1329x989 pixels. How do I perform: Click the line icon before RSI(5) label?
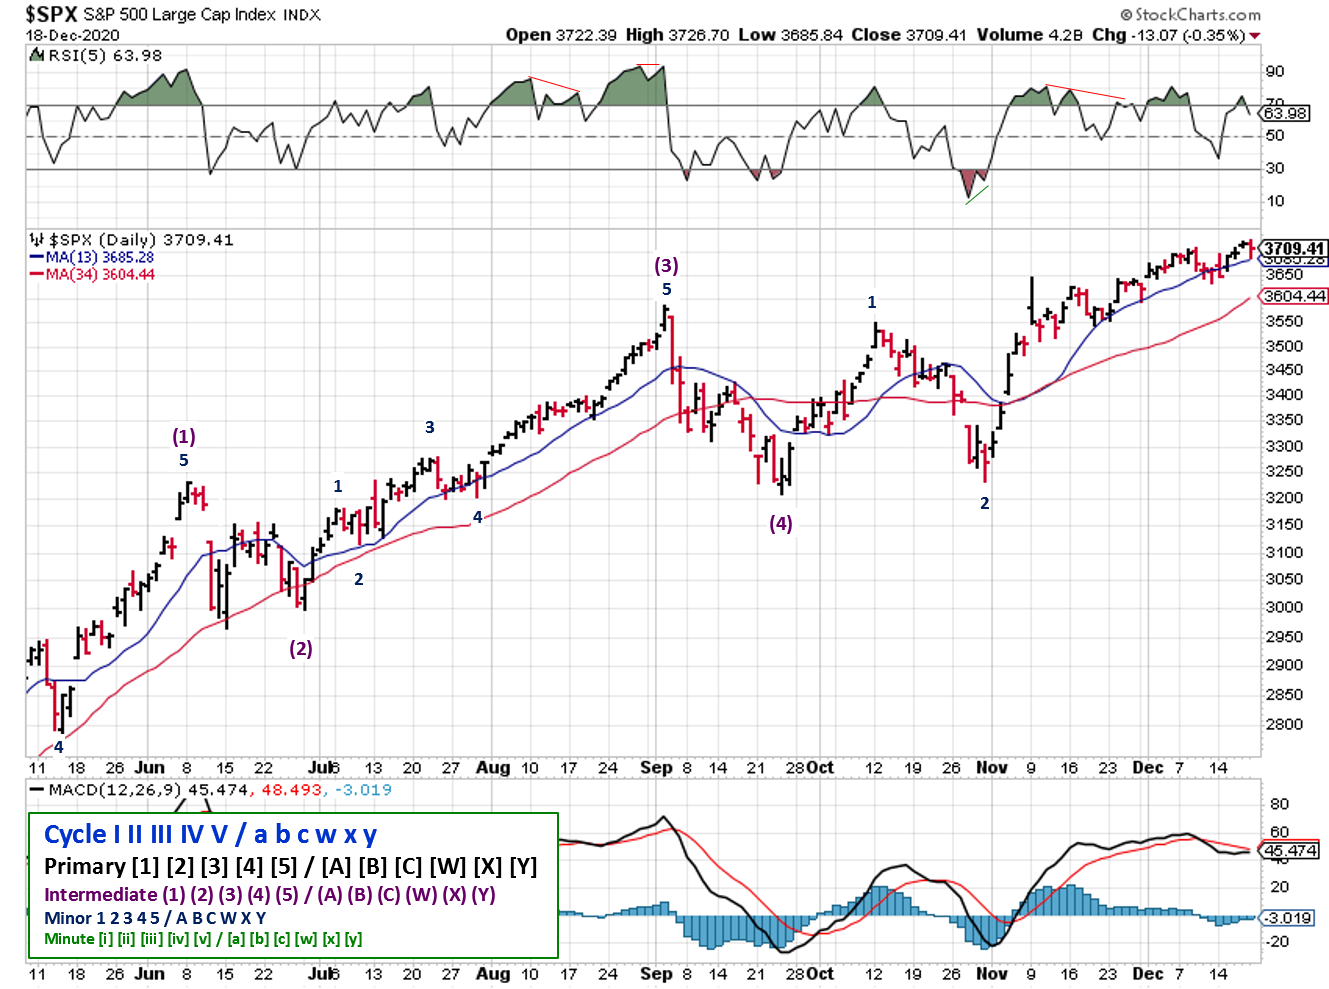37,56
